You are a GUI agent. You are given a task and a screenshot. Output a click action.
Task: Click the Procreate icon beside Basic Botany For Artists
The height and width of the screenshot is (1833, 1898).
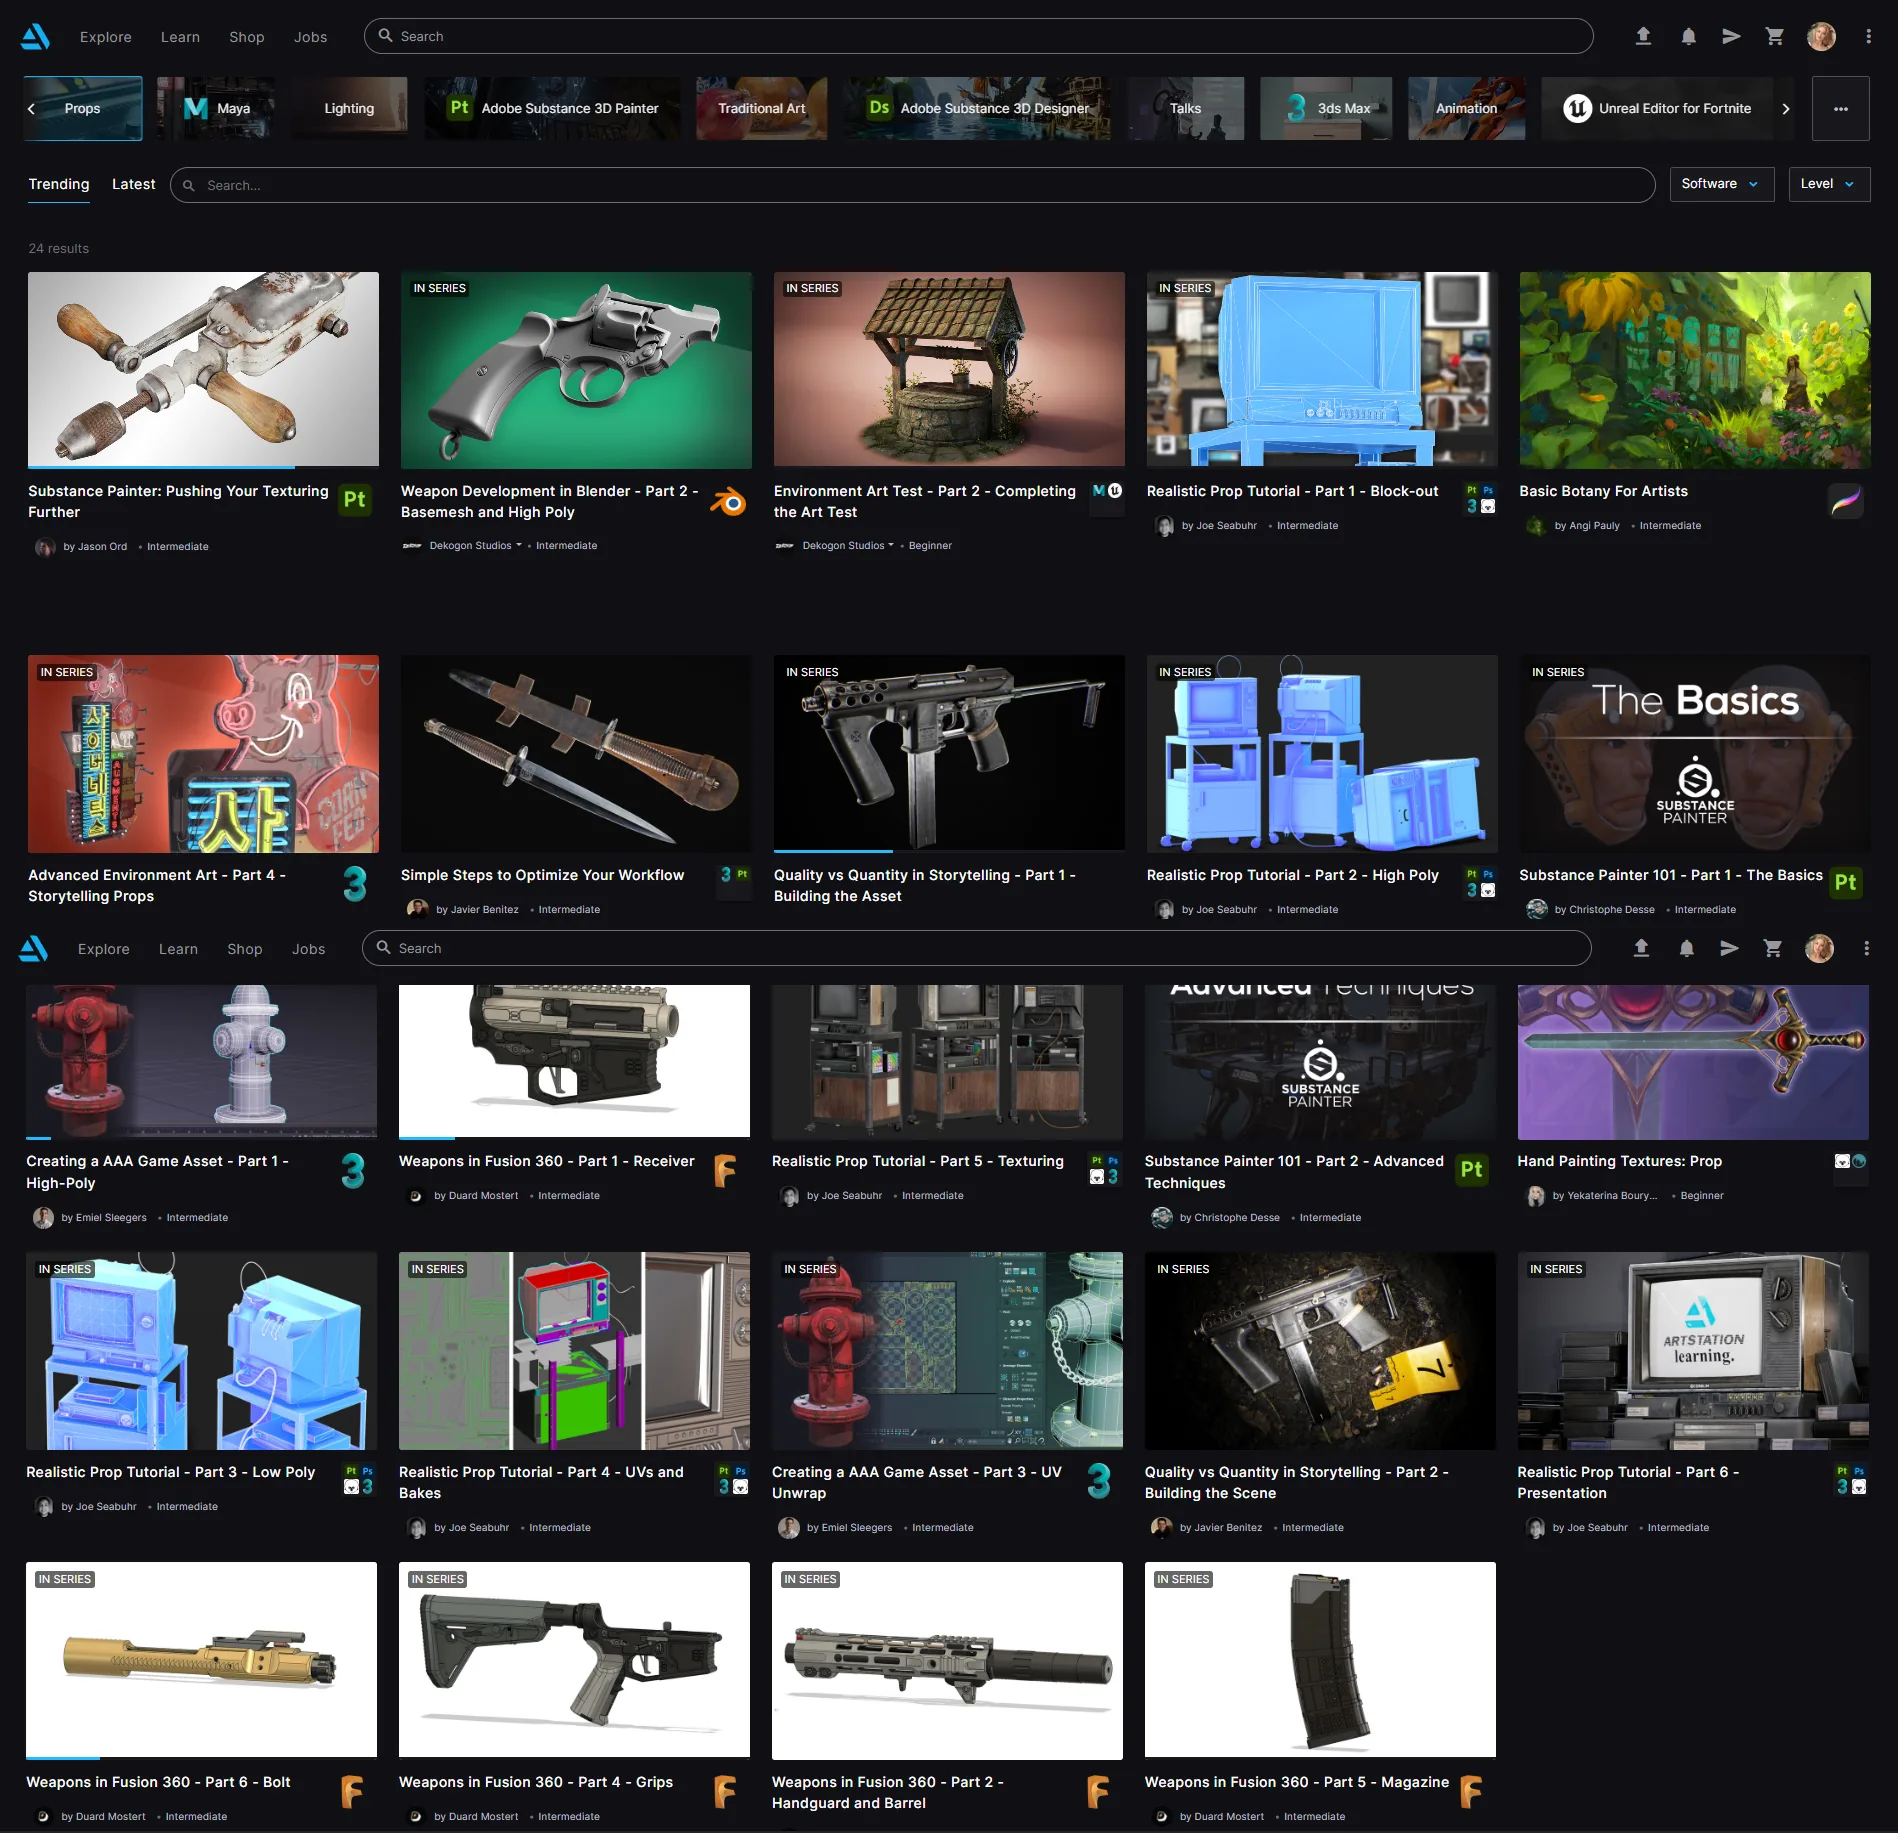tap(1846, 500)
